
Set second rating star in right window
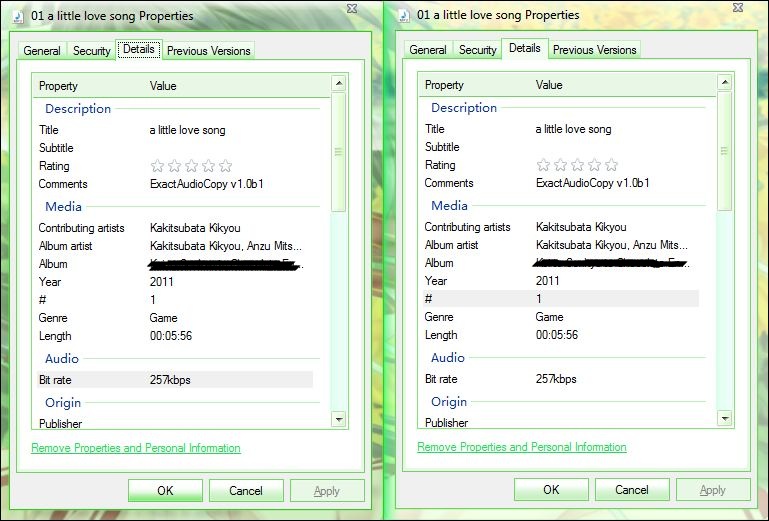click(560, 165)
